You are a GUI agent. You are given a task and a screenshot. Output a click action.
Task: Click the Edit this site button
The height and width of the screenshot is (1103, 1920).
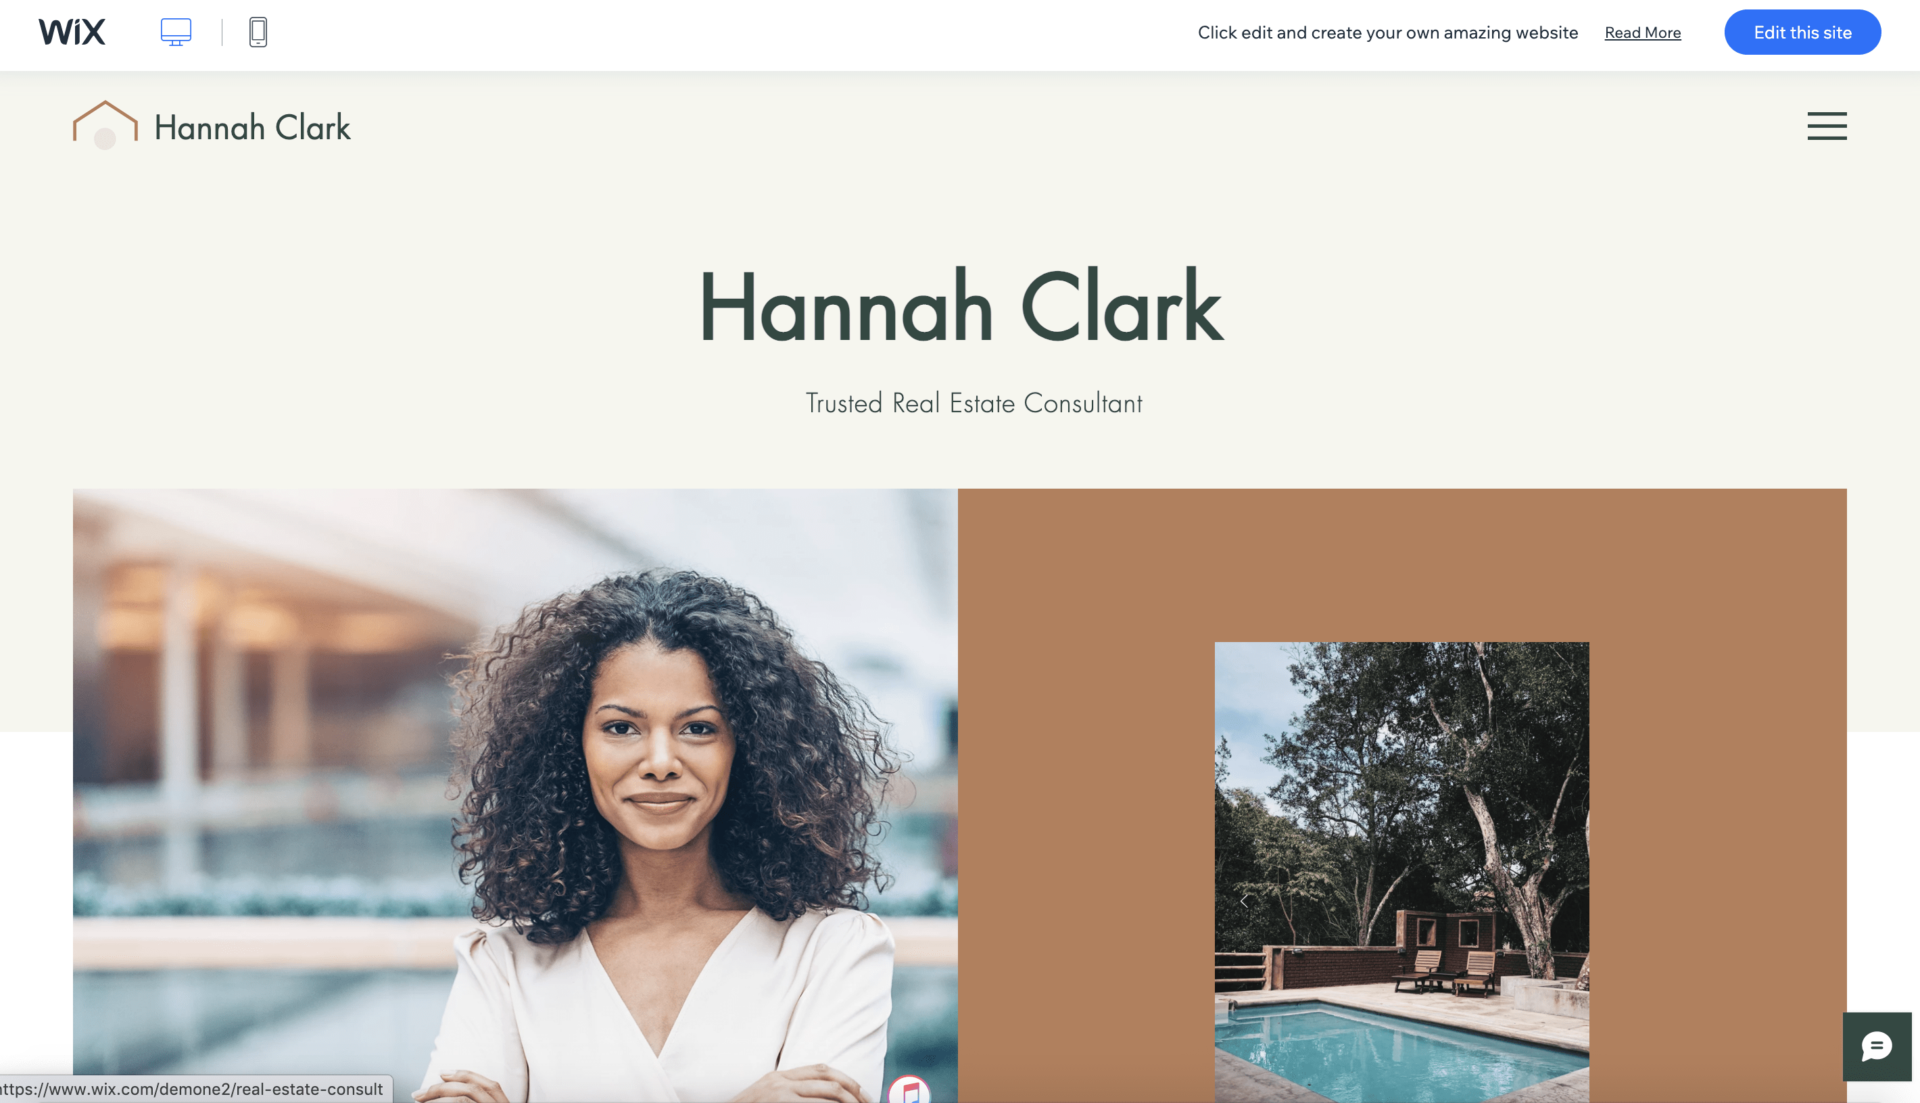click(1803, 32)
